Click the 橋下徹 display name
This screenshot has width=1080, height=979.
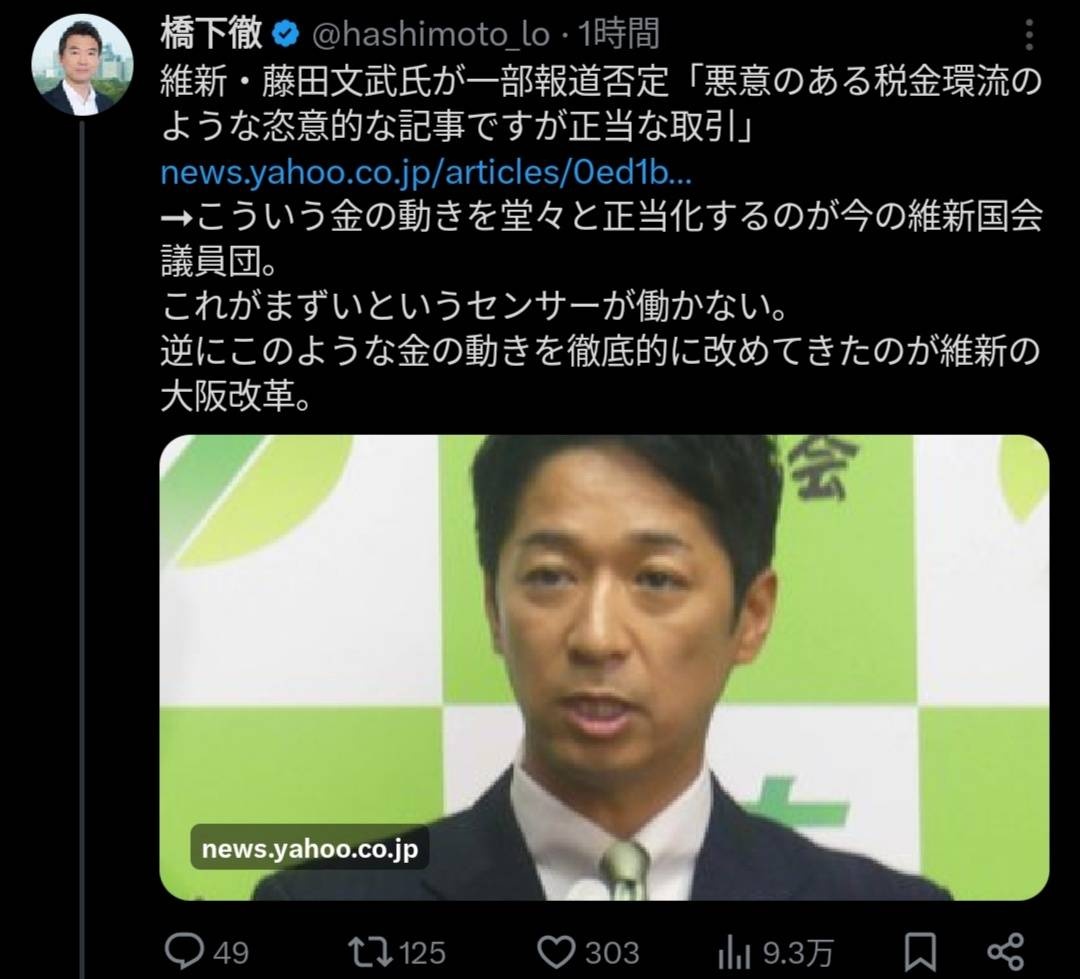click(212, 34)
